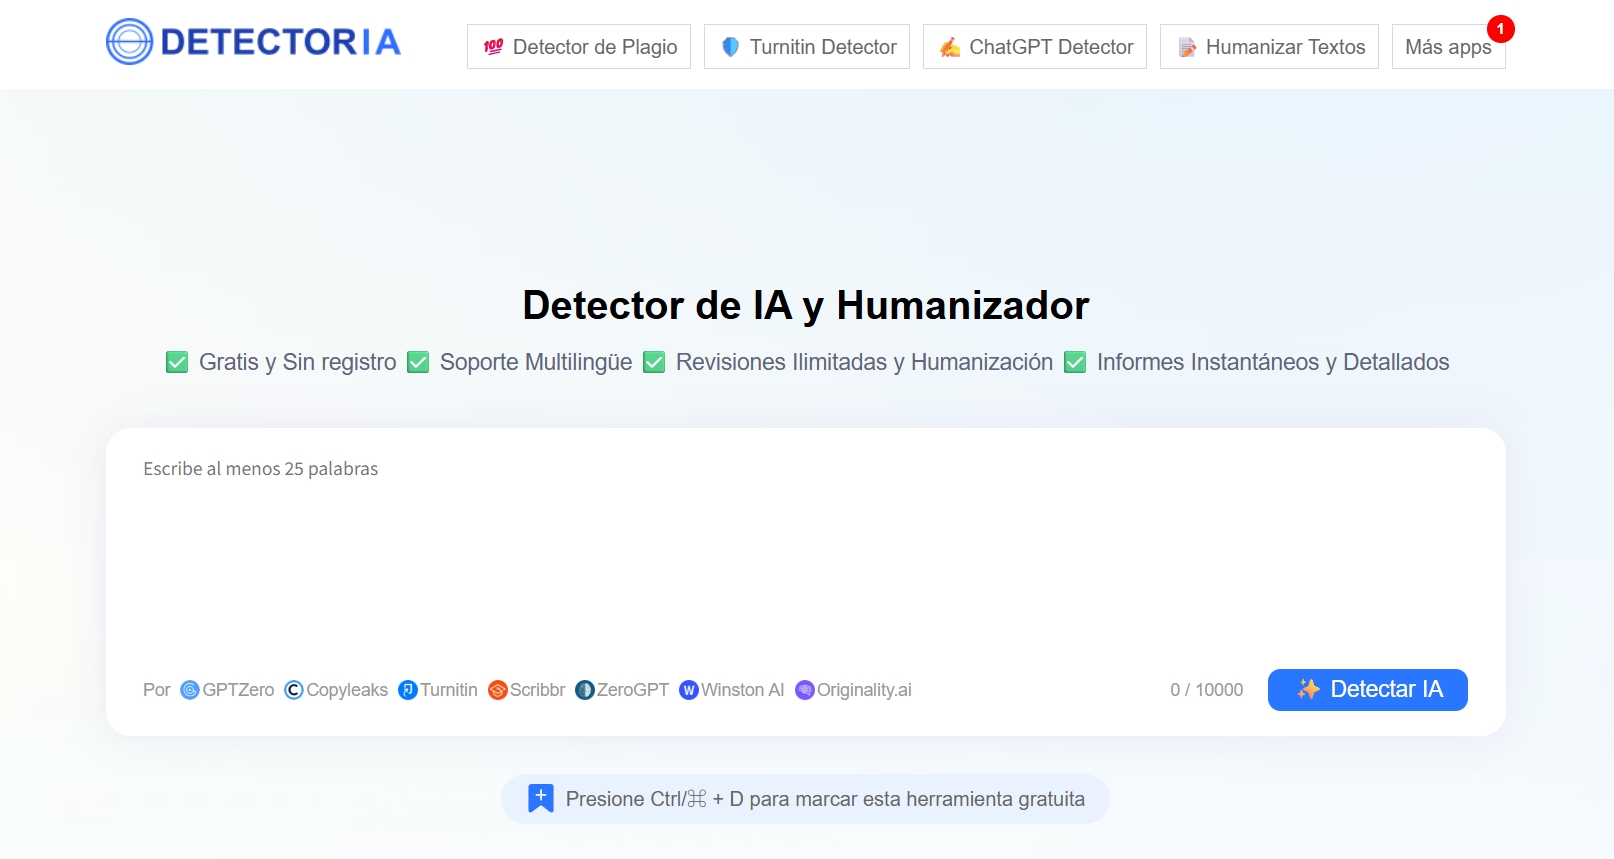
Task: Focus the text area for writing words
Action: pyautogui.click(x=805, y=550)
